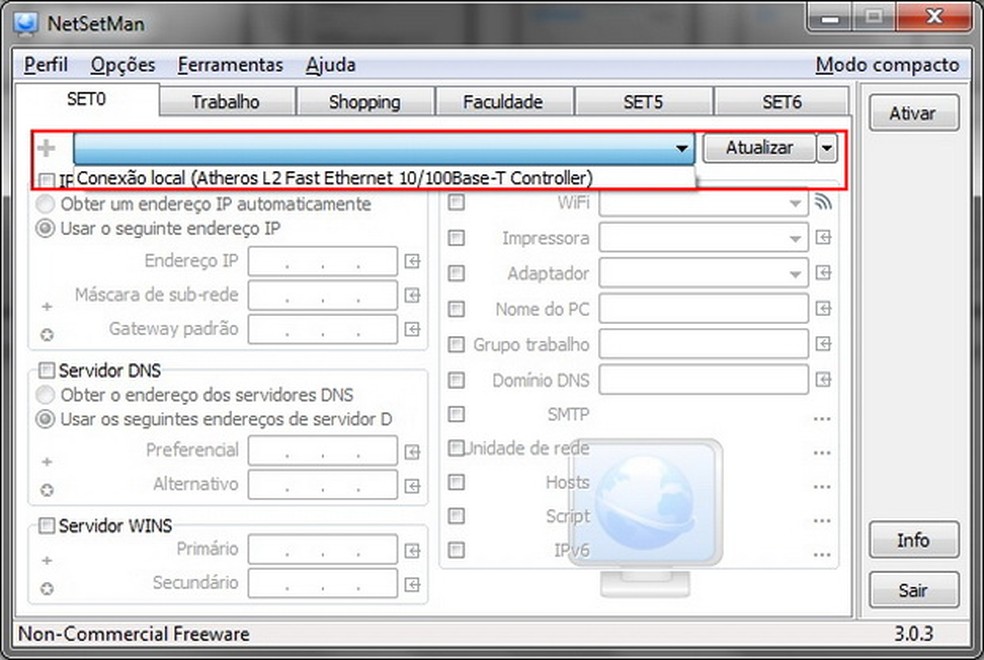
Task: Click the star icon beside Gateway padrão
Action: point(46,335)
